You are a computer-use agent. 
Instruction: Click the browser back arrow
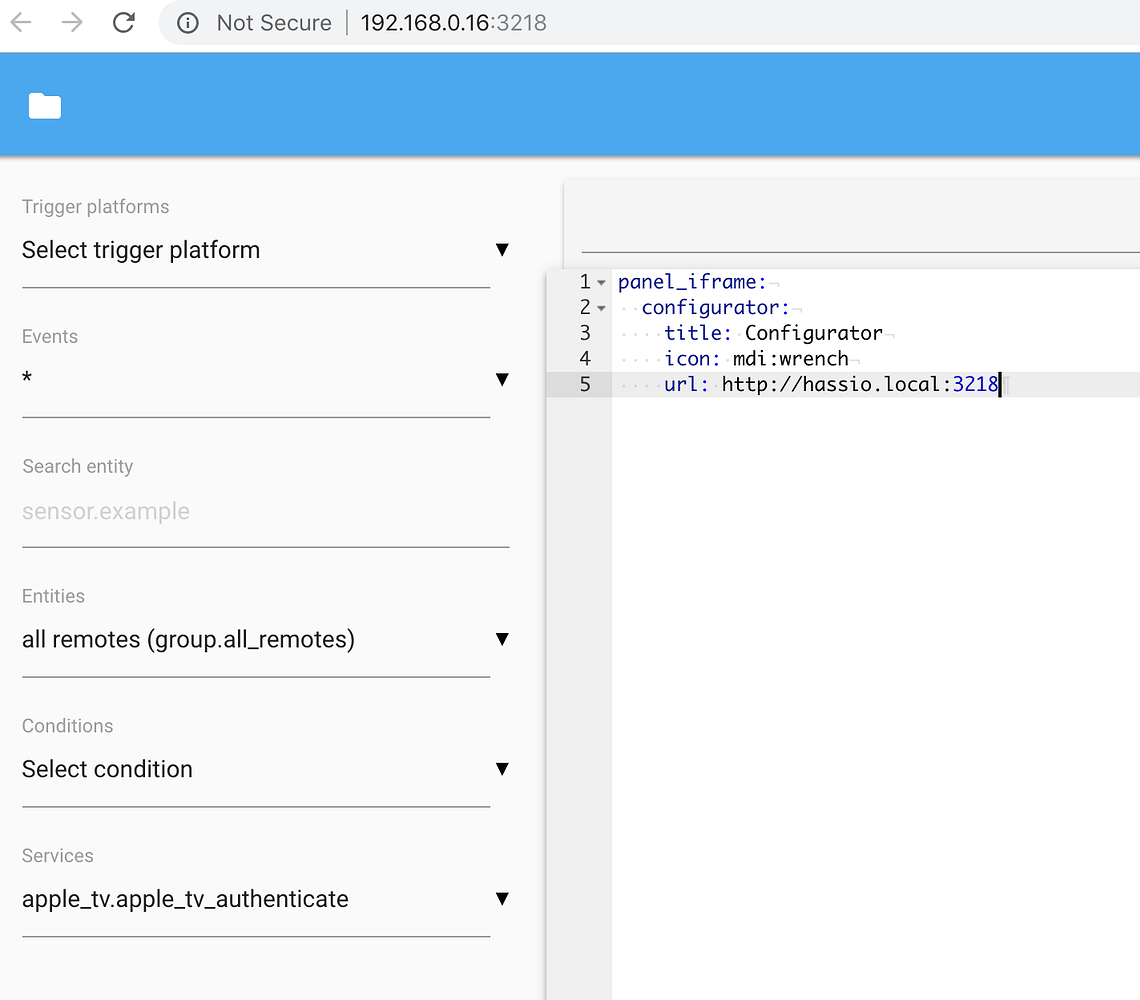pyautogui.click(x=20, y=22)
